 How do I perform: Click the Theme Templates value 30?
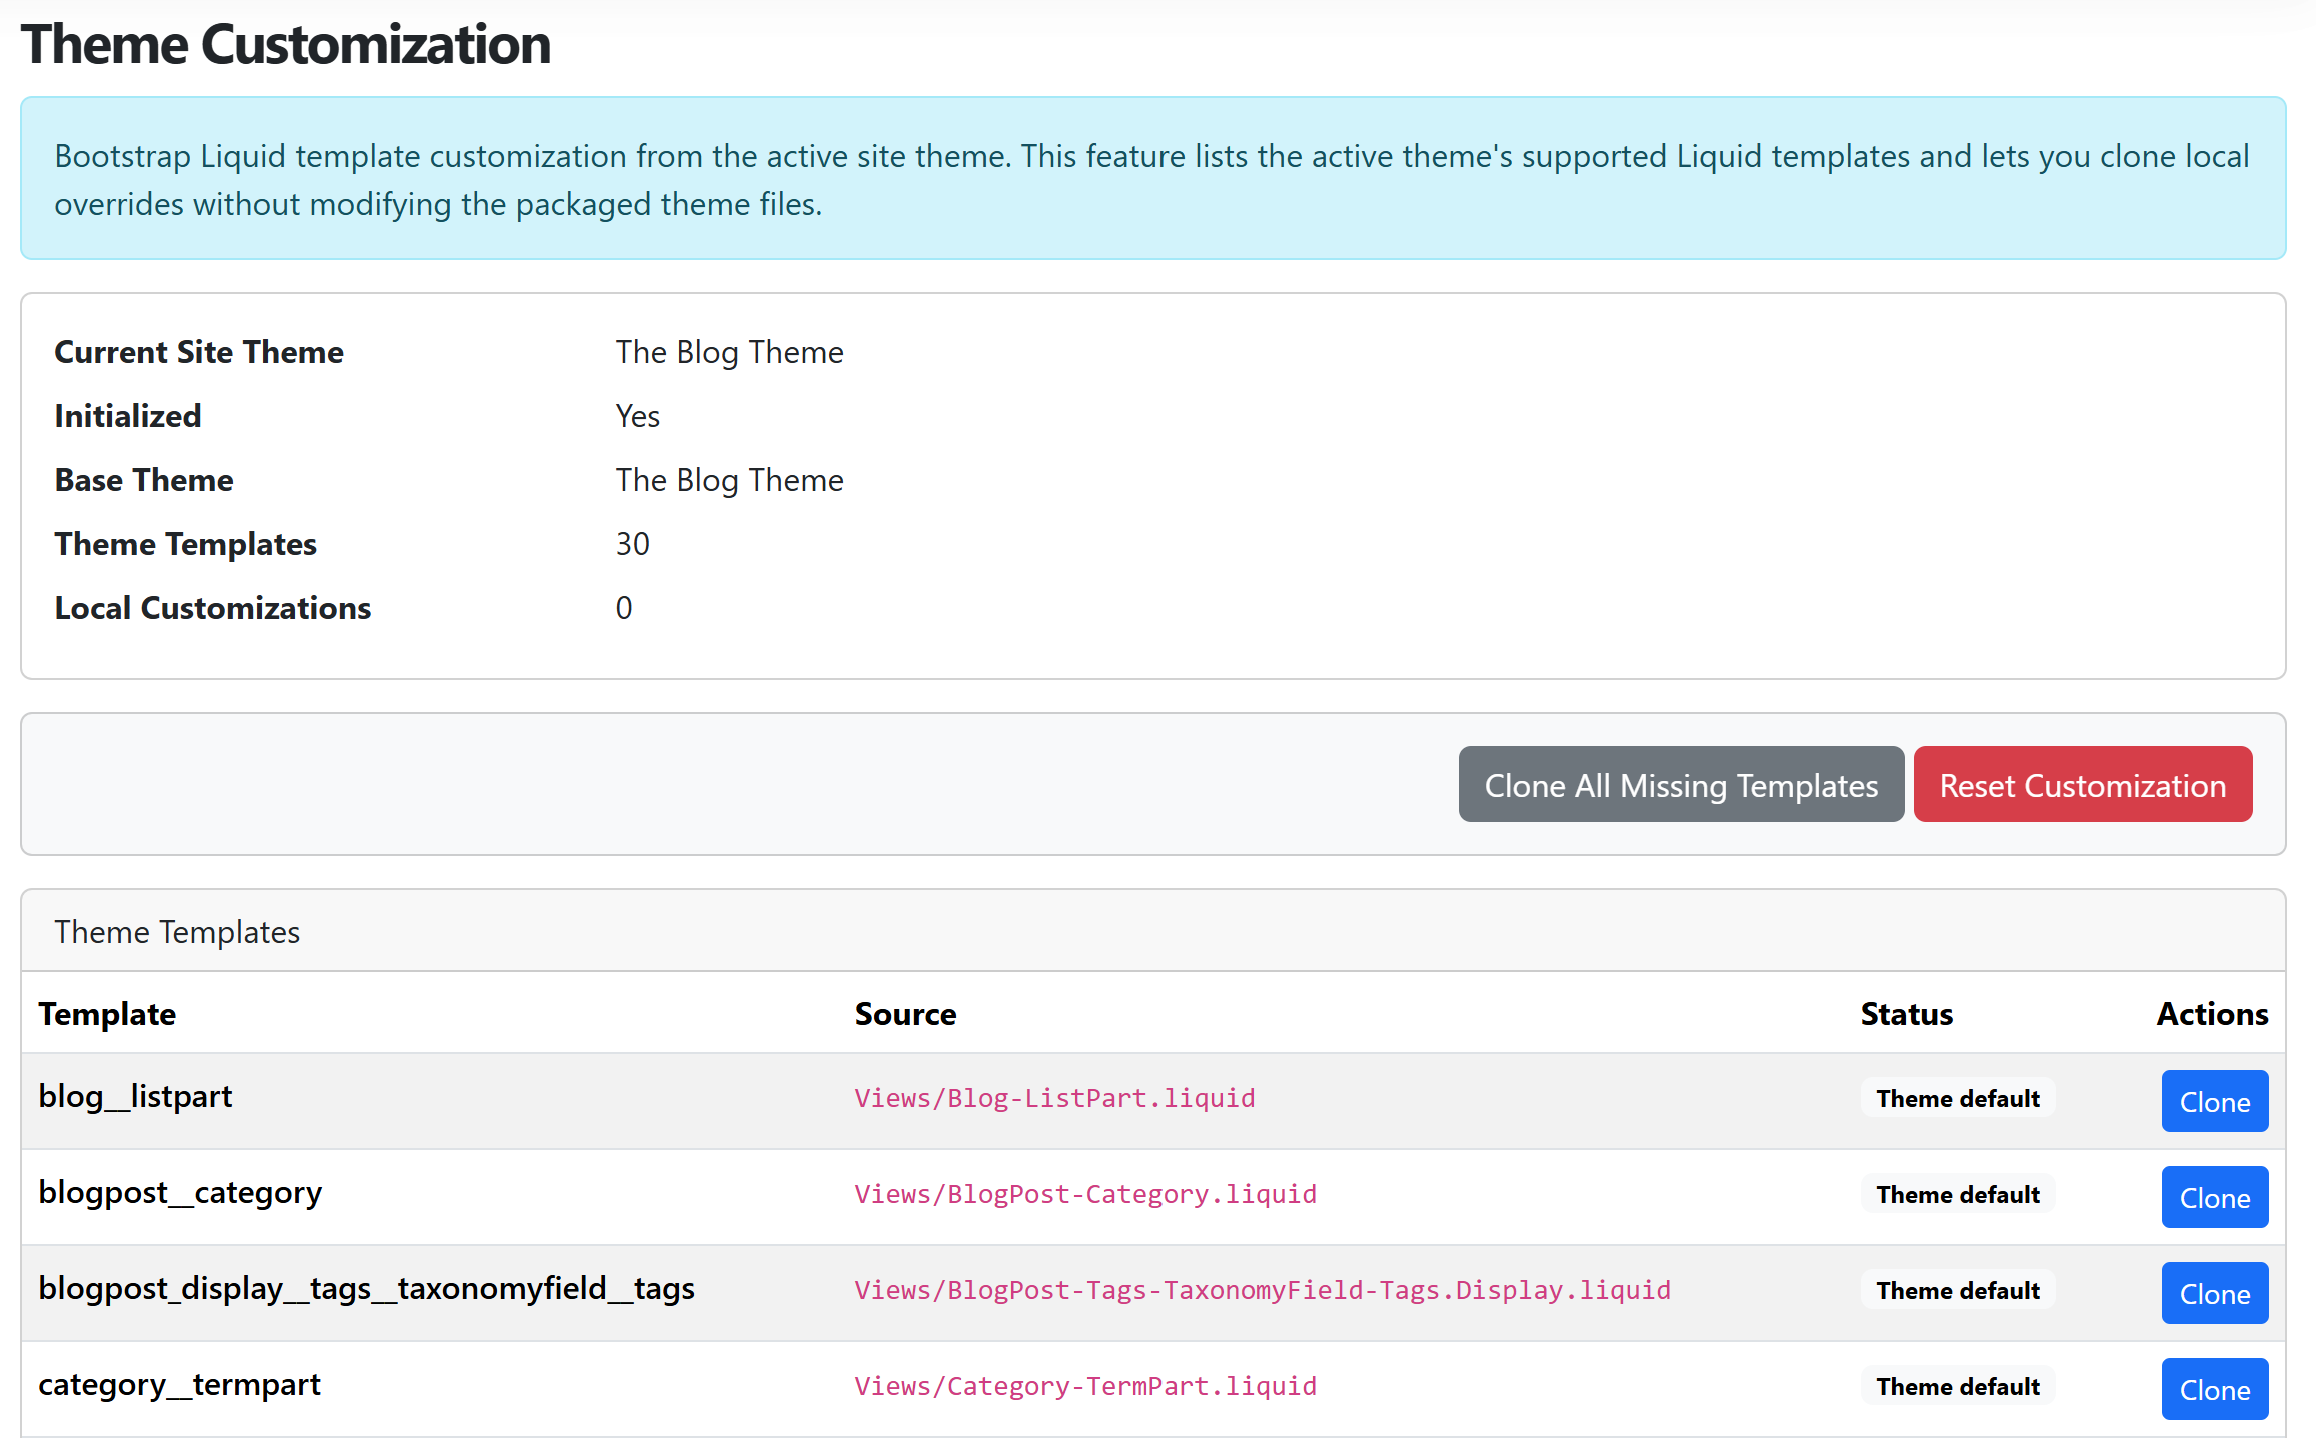tap(632, 544)
